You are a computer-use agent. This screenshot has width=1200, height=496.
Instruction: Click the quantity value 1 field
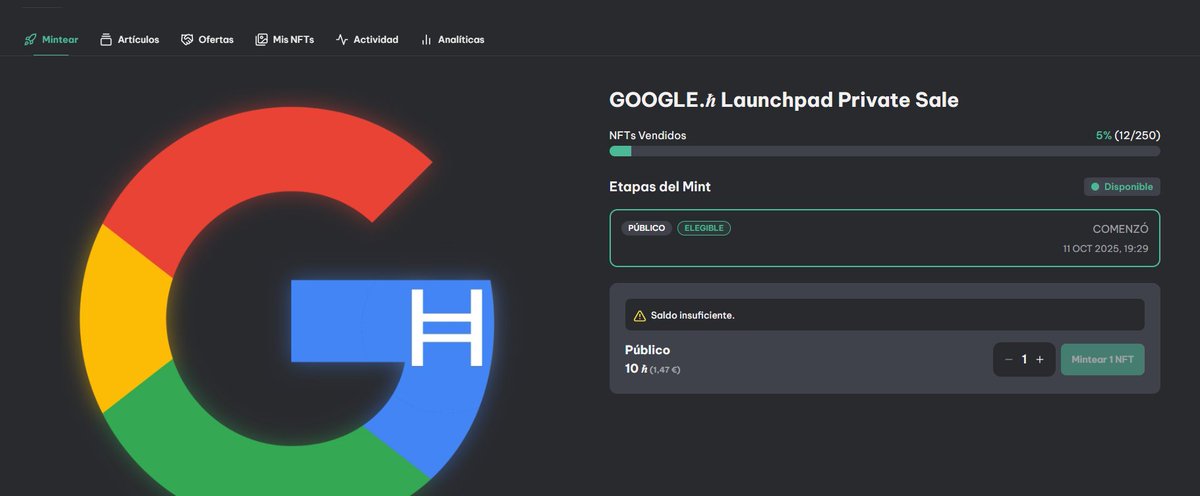pyautogui.click(x=1024, y=359)
